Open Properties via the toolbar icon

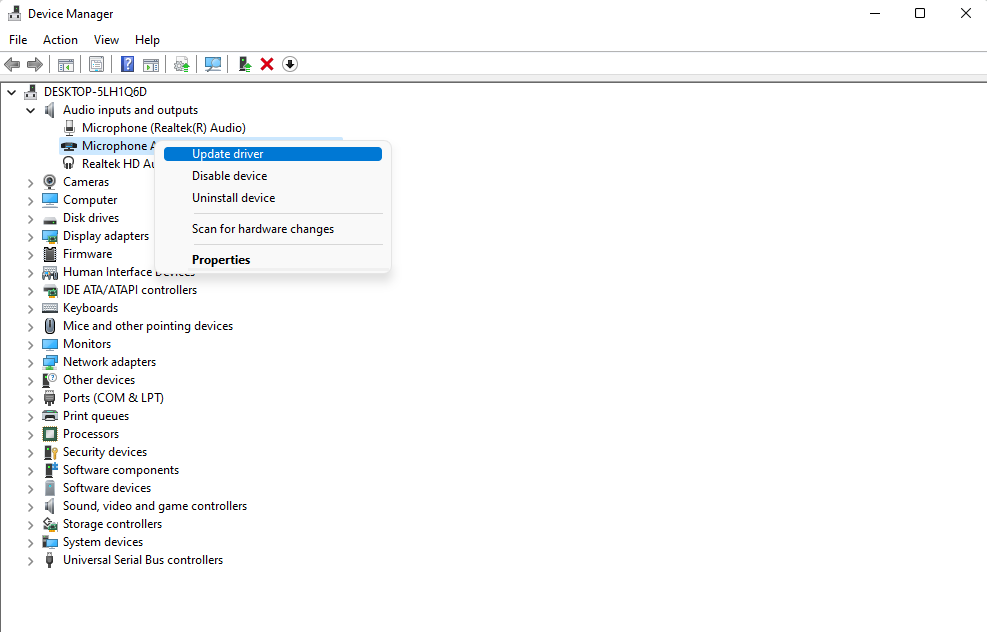96,64
